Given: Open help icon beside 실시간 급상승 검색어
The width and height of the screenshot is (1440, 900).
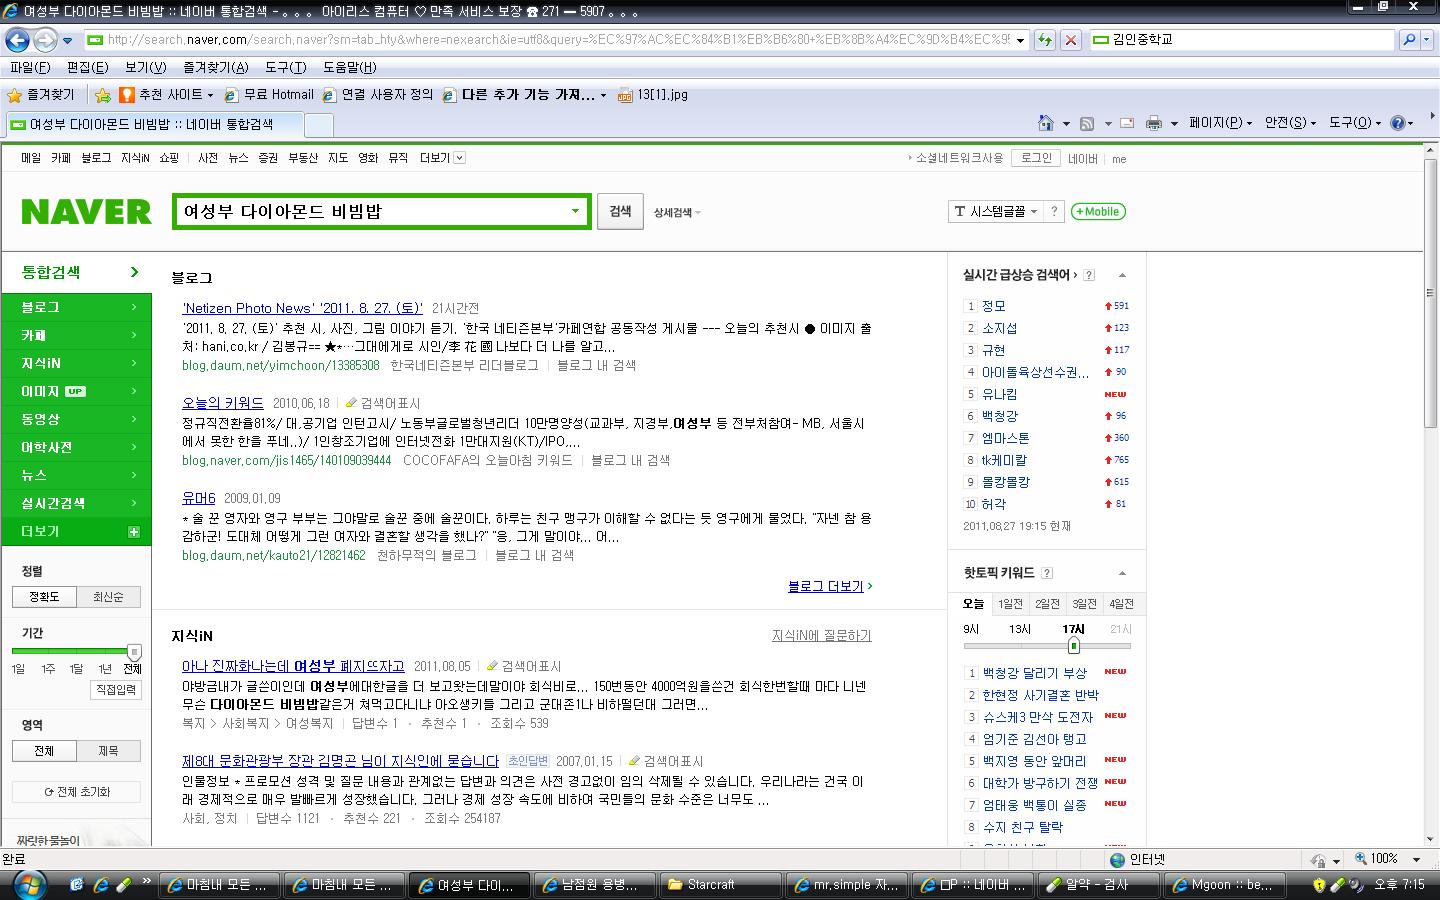Looking at the screenshot, I should pyautogui.click(x=1089, y=275).
